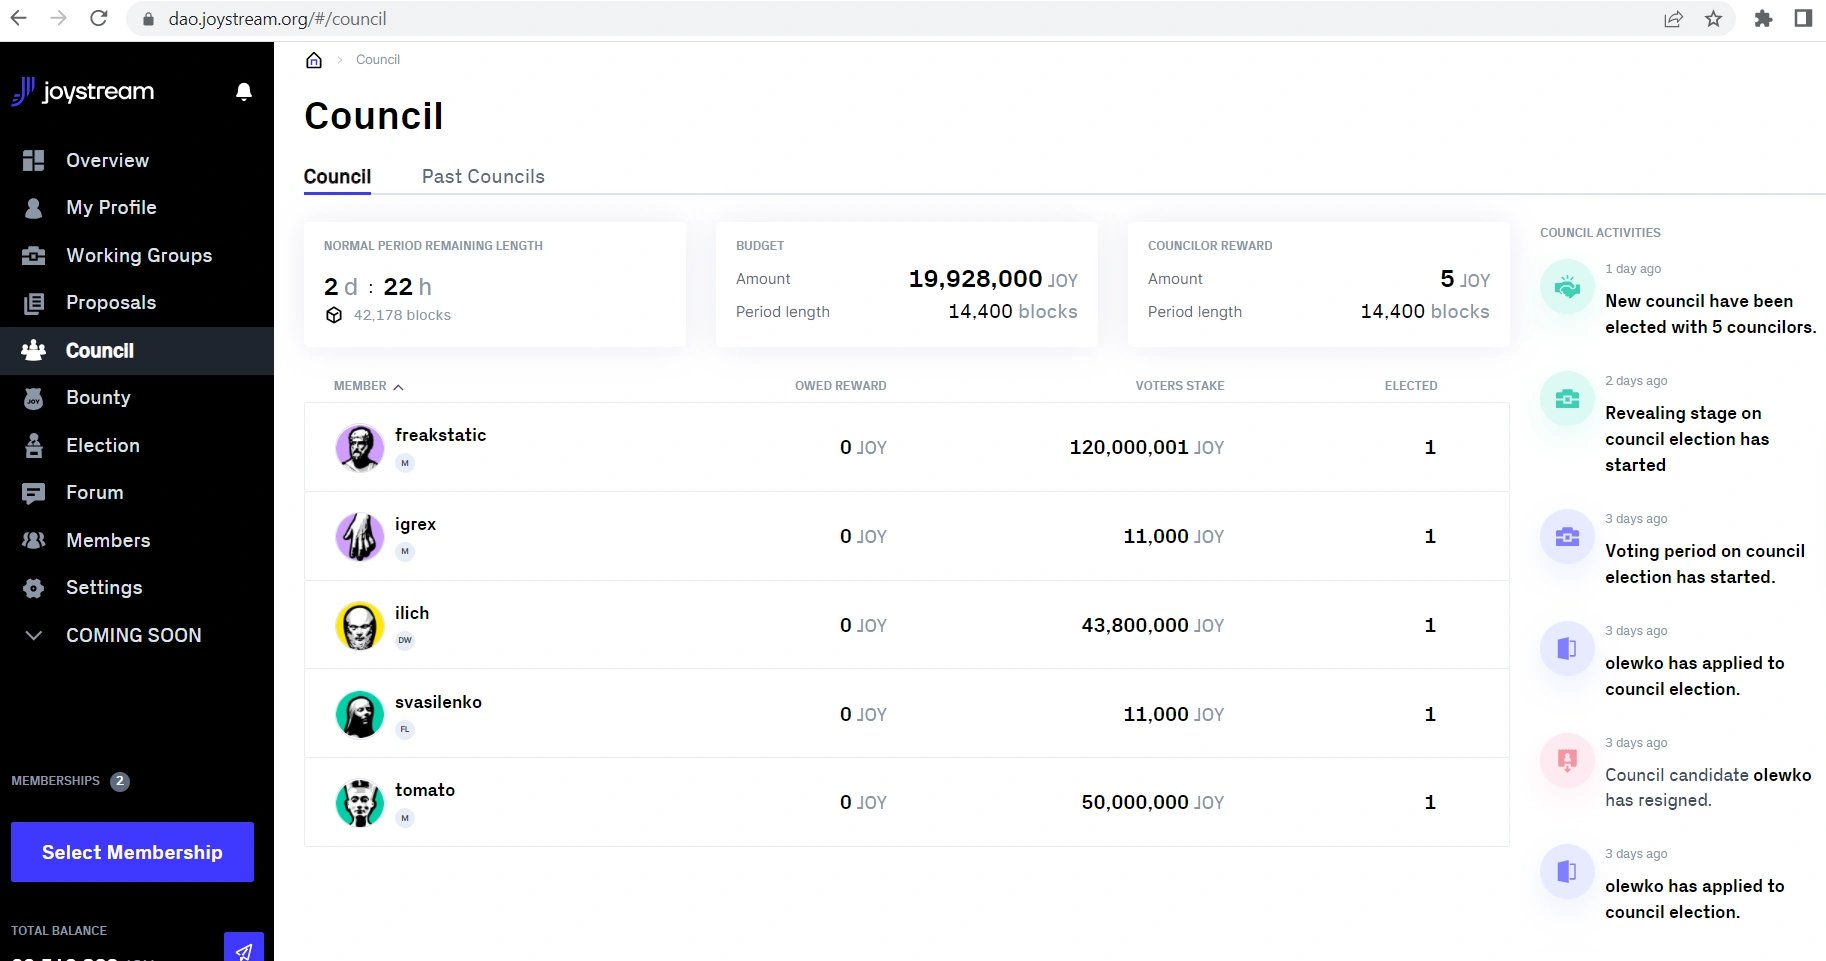
Task: Click the Council breadcrumb text
Action: coord(378,60)
